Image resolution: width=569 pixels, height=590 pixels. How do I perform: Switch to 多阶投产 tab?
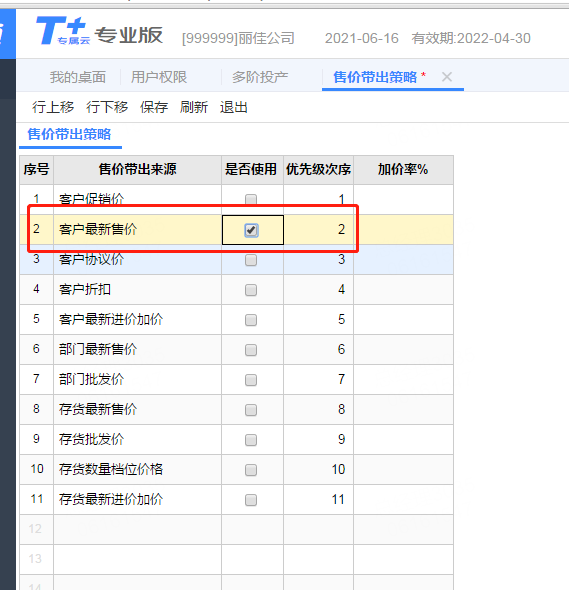tap(260, 77)
